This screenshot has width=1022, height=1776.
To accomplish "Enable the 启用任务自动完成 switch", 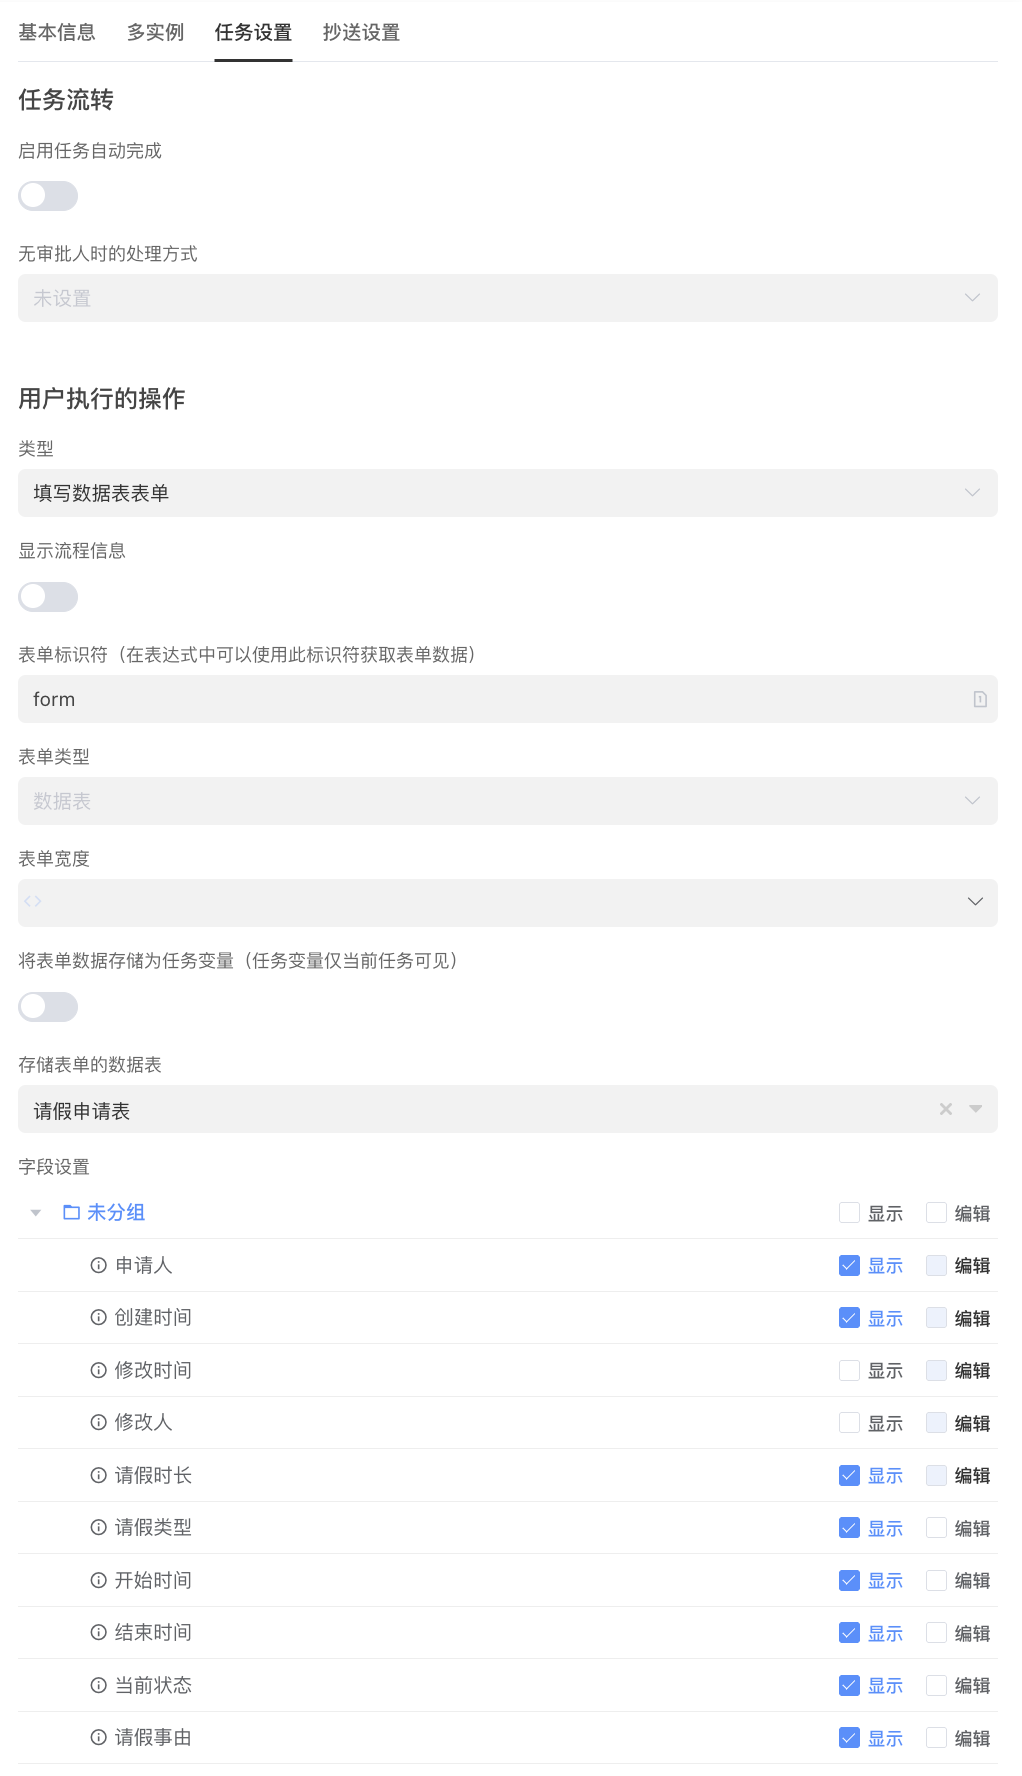I will 48,196.
